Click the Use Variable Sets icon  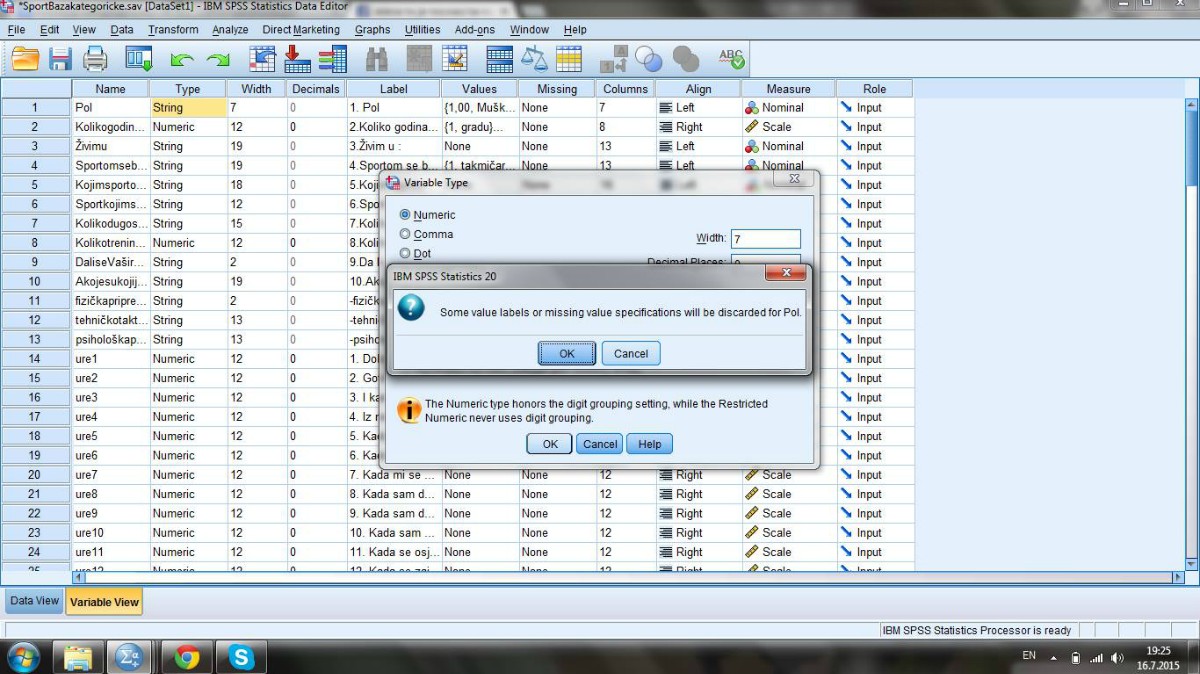649,59
